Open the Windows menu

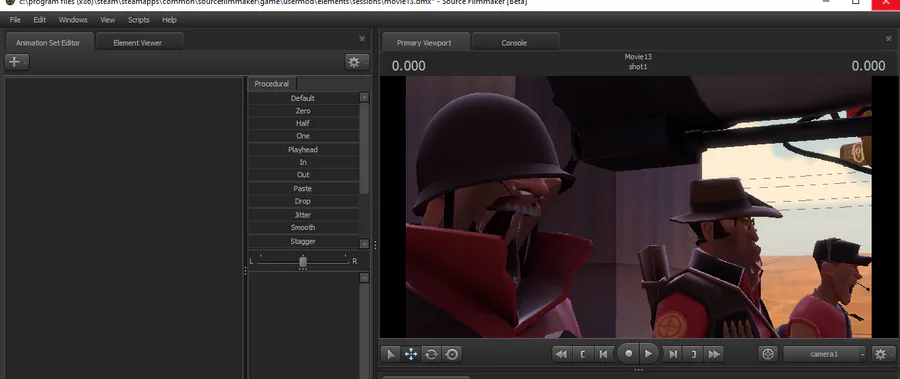tap(73, 20)
